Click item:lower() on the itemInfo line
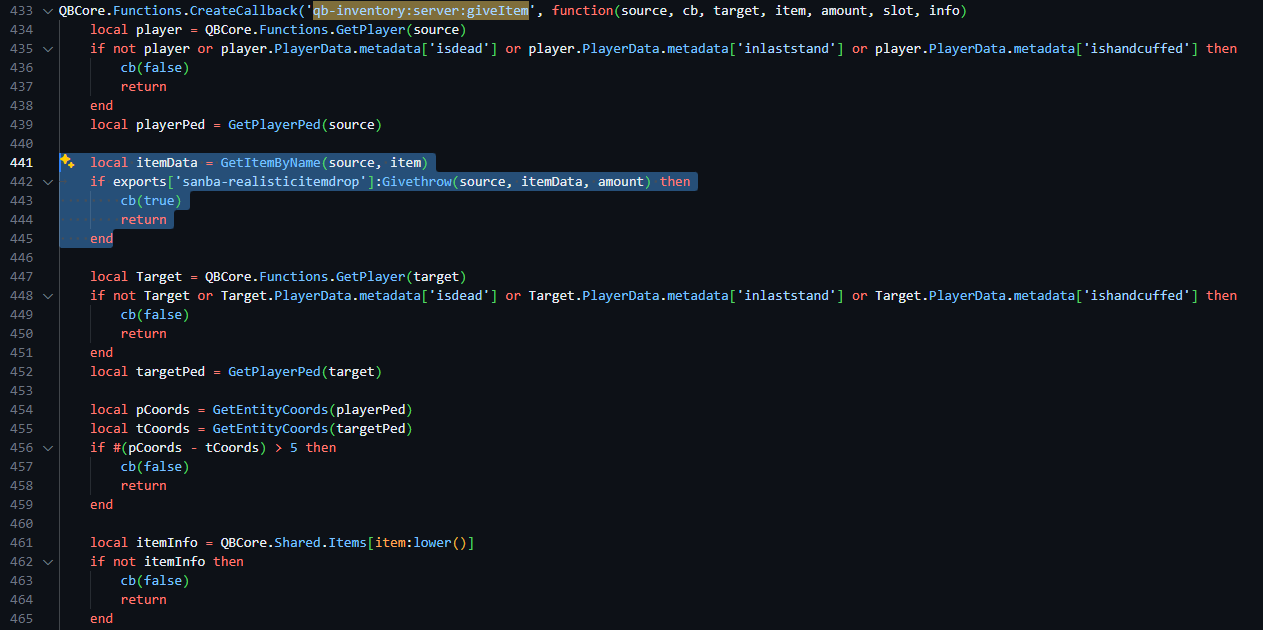This screenshot has width=1263, height=630. pos(420,543)
